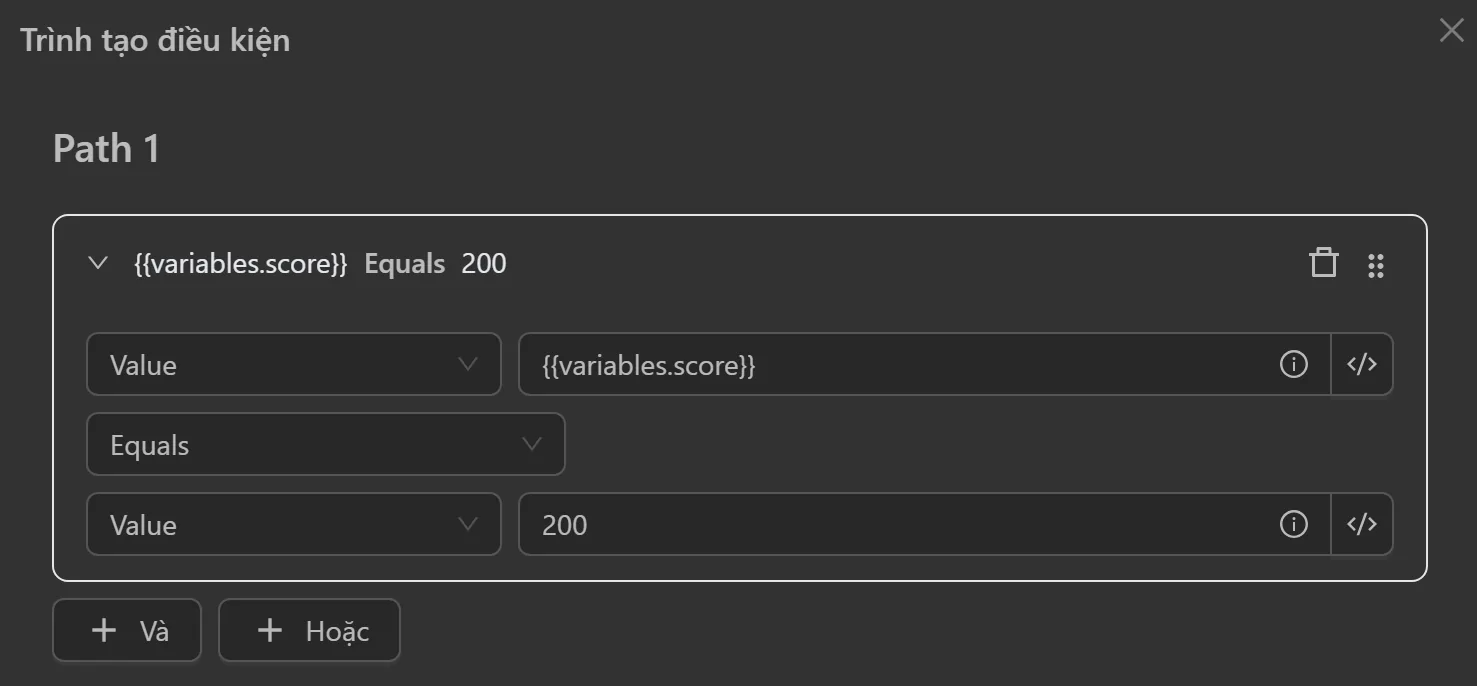Open the bottom Value type dropdown

coord(293,525)
